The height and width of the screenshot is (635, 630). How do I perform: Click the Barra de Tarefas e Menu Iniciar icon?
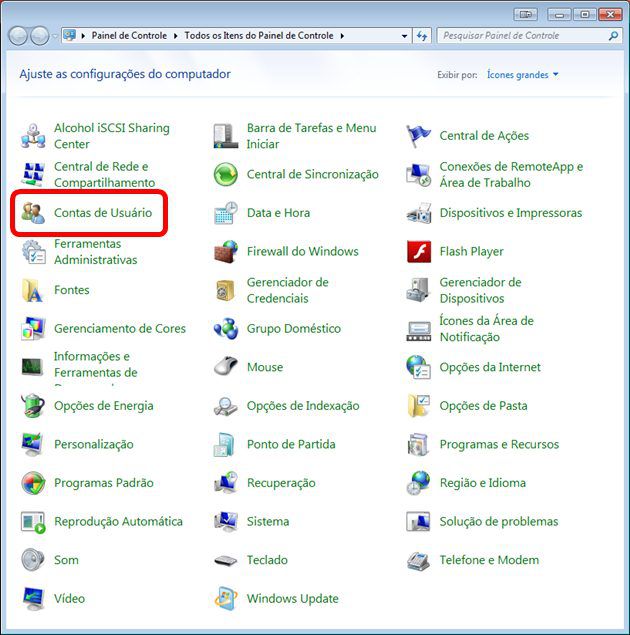coord(226,136)
